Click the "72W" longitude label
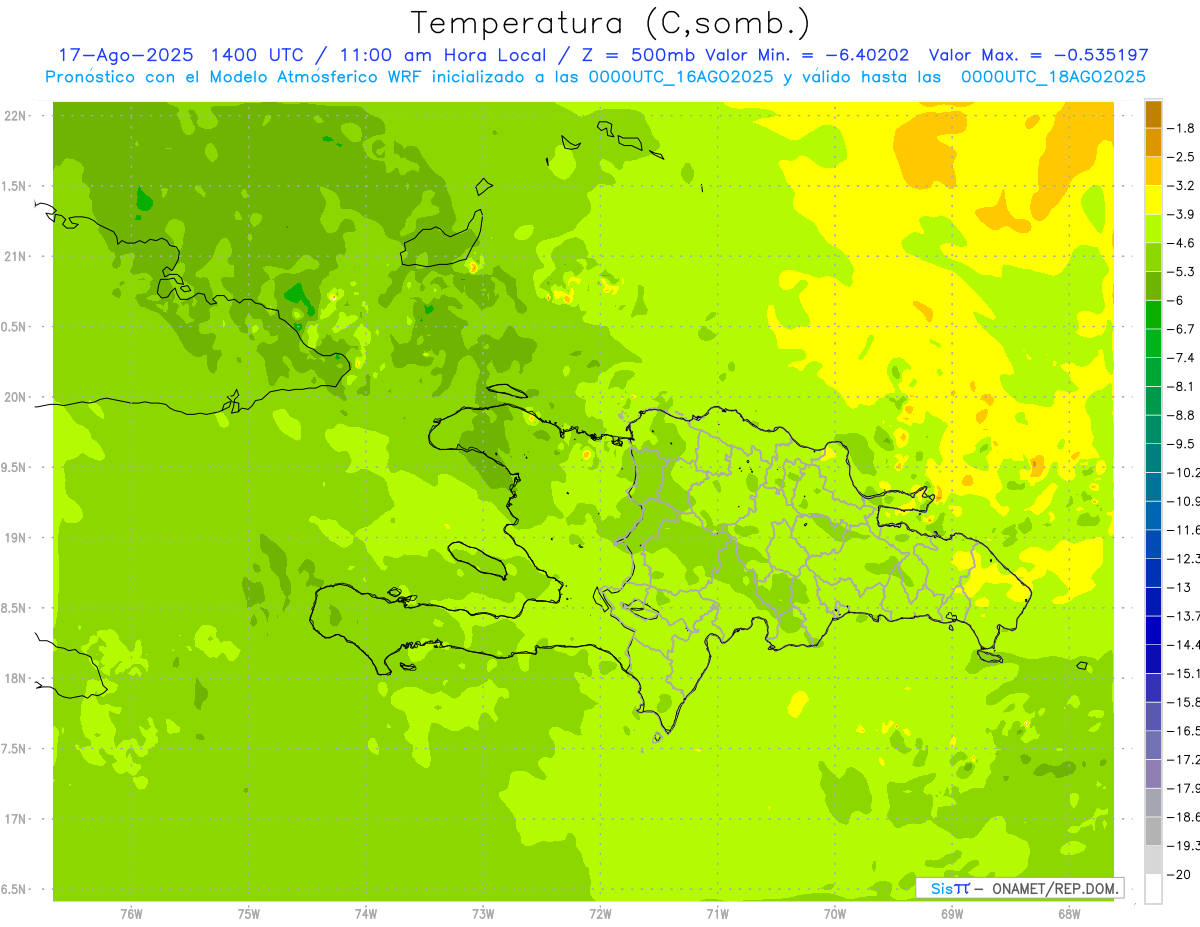Screen dimensions: 1200x927 click(600, 914)
